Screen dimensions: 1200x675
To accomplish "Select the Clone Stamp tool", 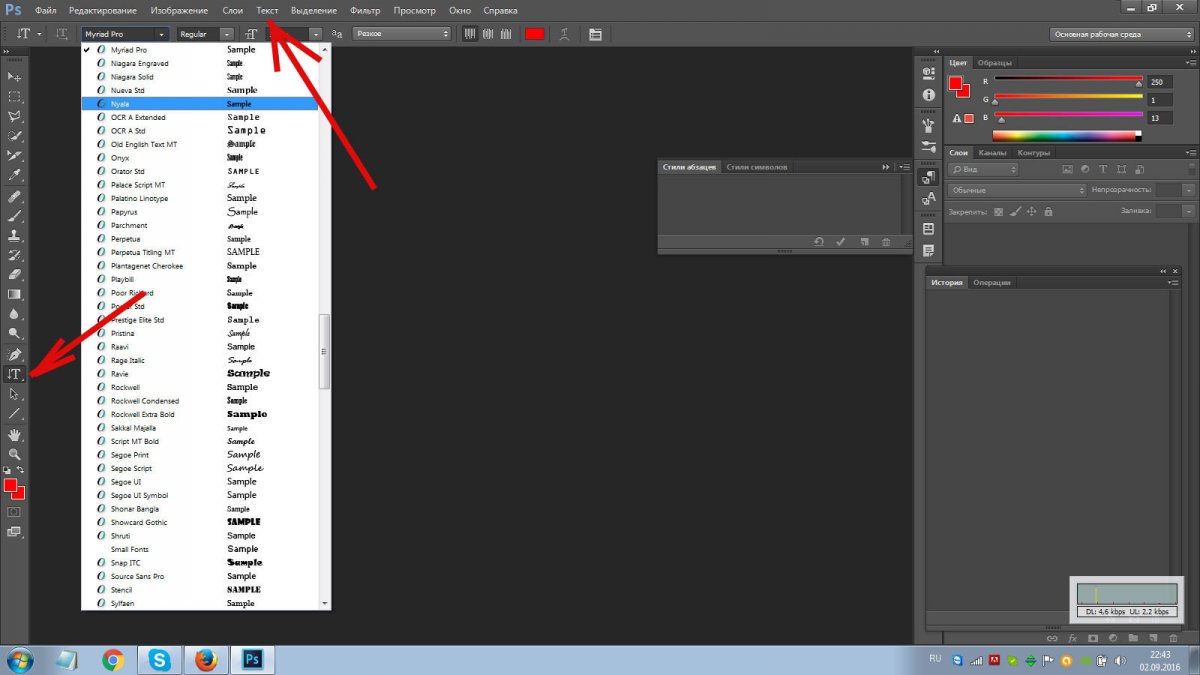I will tap(15, 236).
